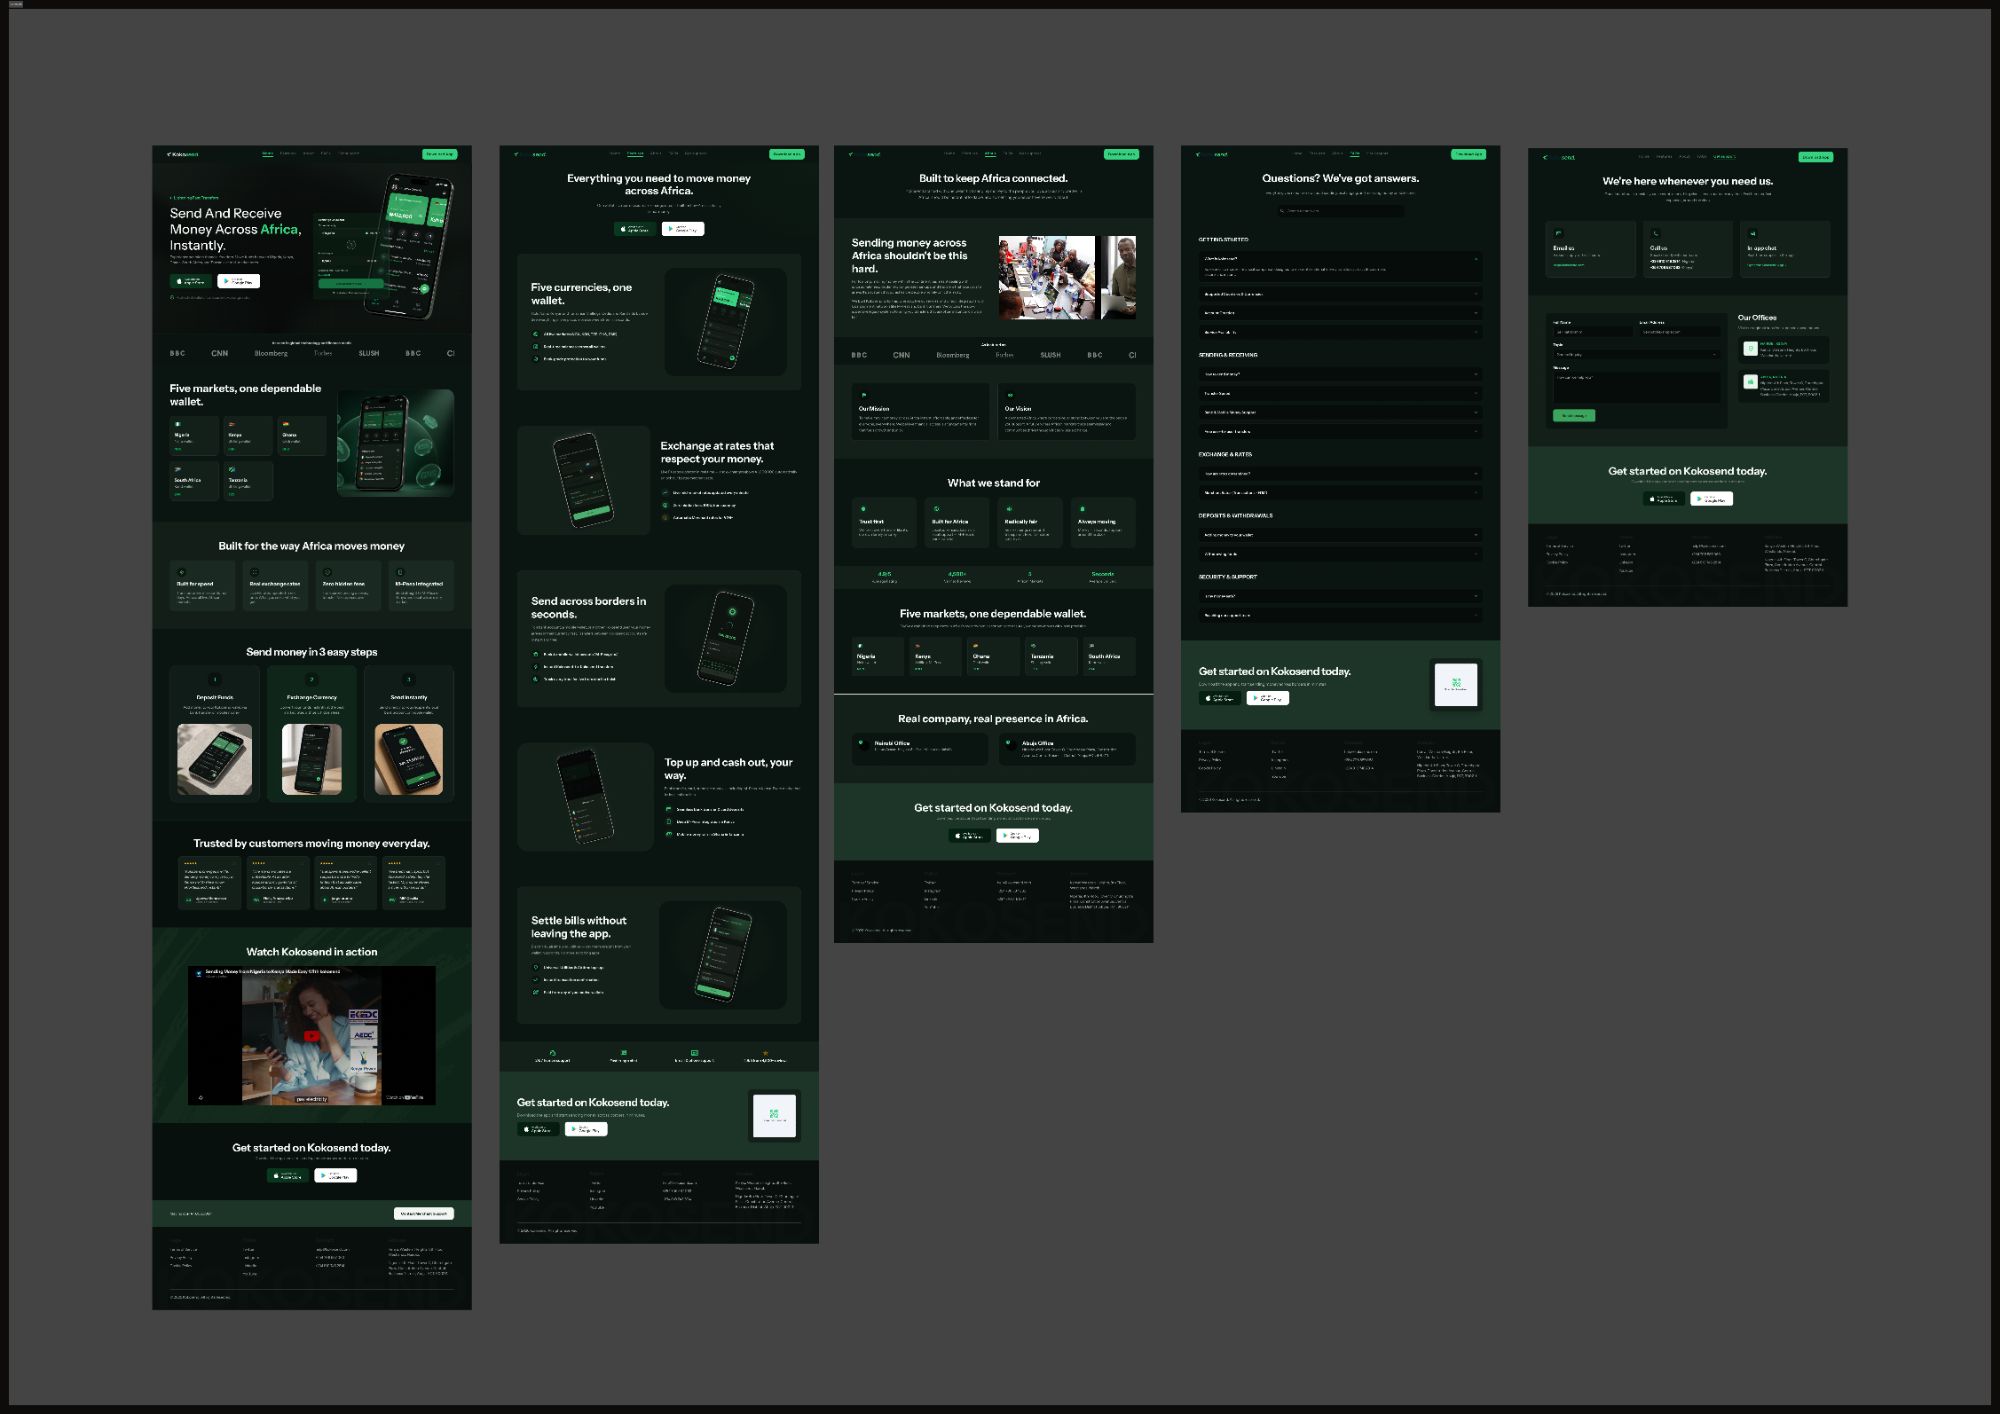Click the Our Vision card icon on About page
The height and width of the screenshot is (1414, 2000).
pyautogui.click(x=1010, y=395)
